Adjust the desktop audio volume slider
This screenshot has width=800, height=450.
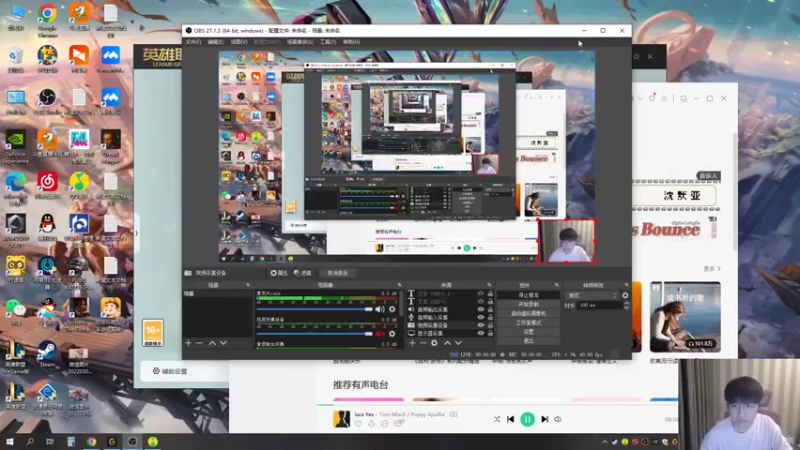[314, 309]
